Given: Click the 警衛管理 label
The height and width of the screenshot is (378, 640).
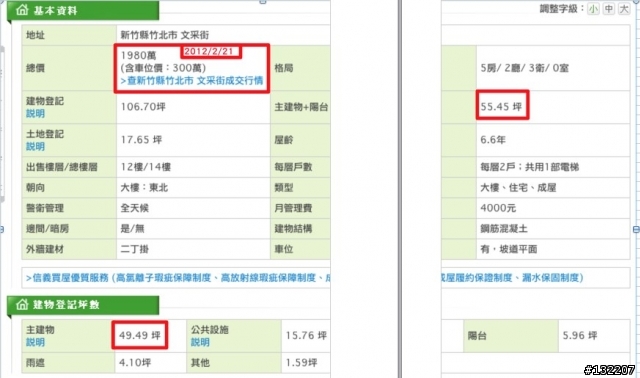Looking at the screenshot, I should click(x=45, y=208).
